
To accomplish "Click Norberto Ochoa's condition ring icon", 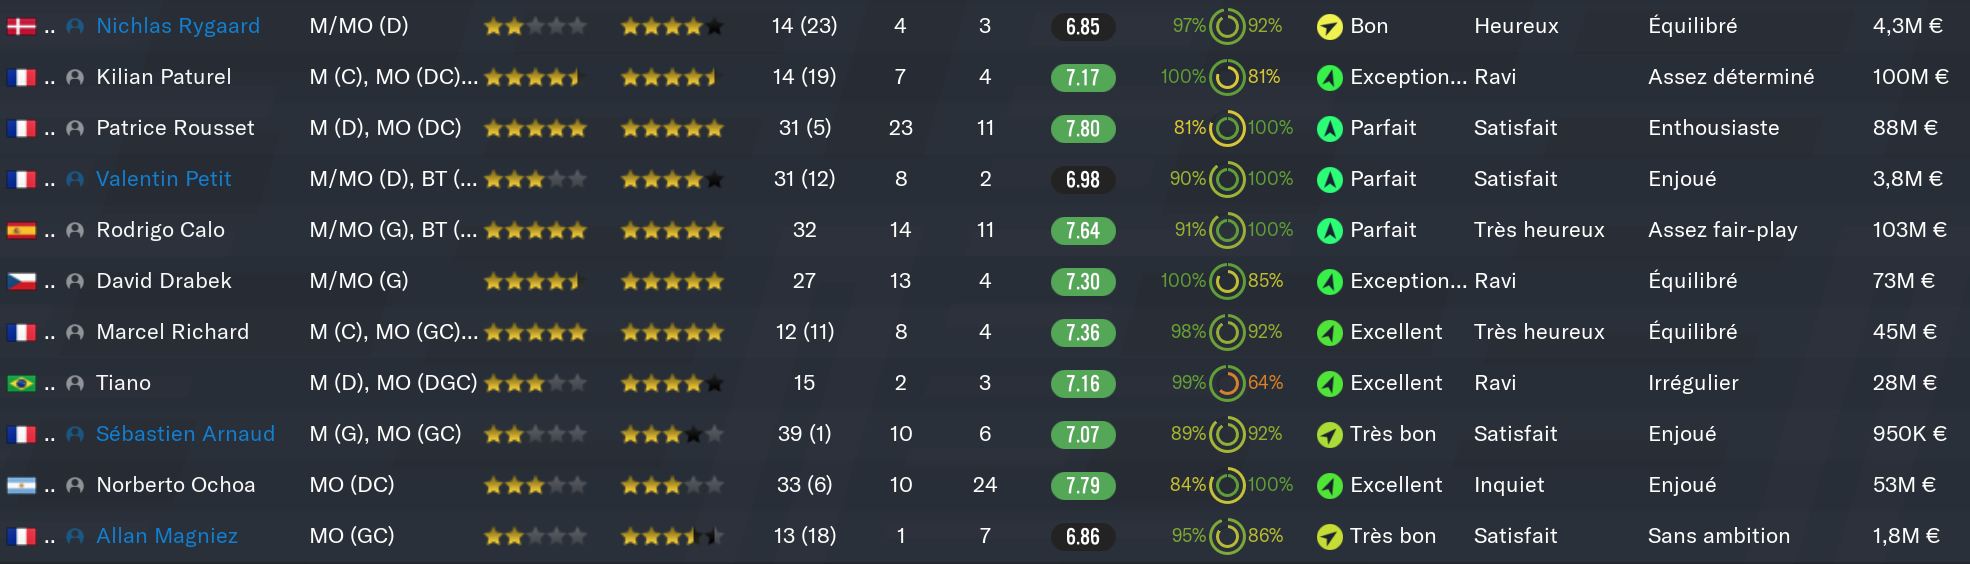I will (1227, 486).
